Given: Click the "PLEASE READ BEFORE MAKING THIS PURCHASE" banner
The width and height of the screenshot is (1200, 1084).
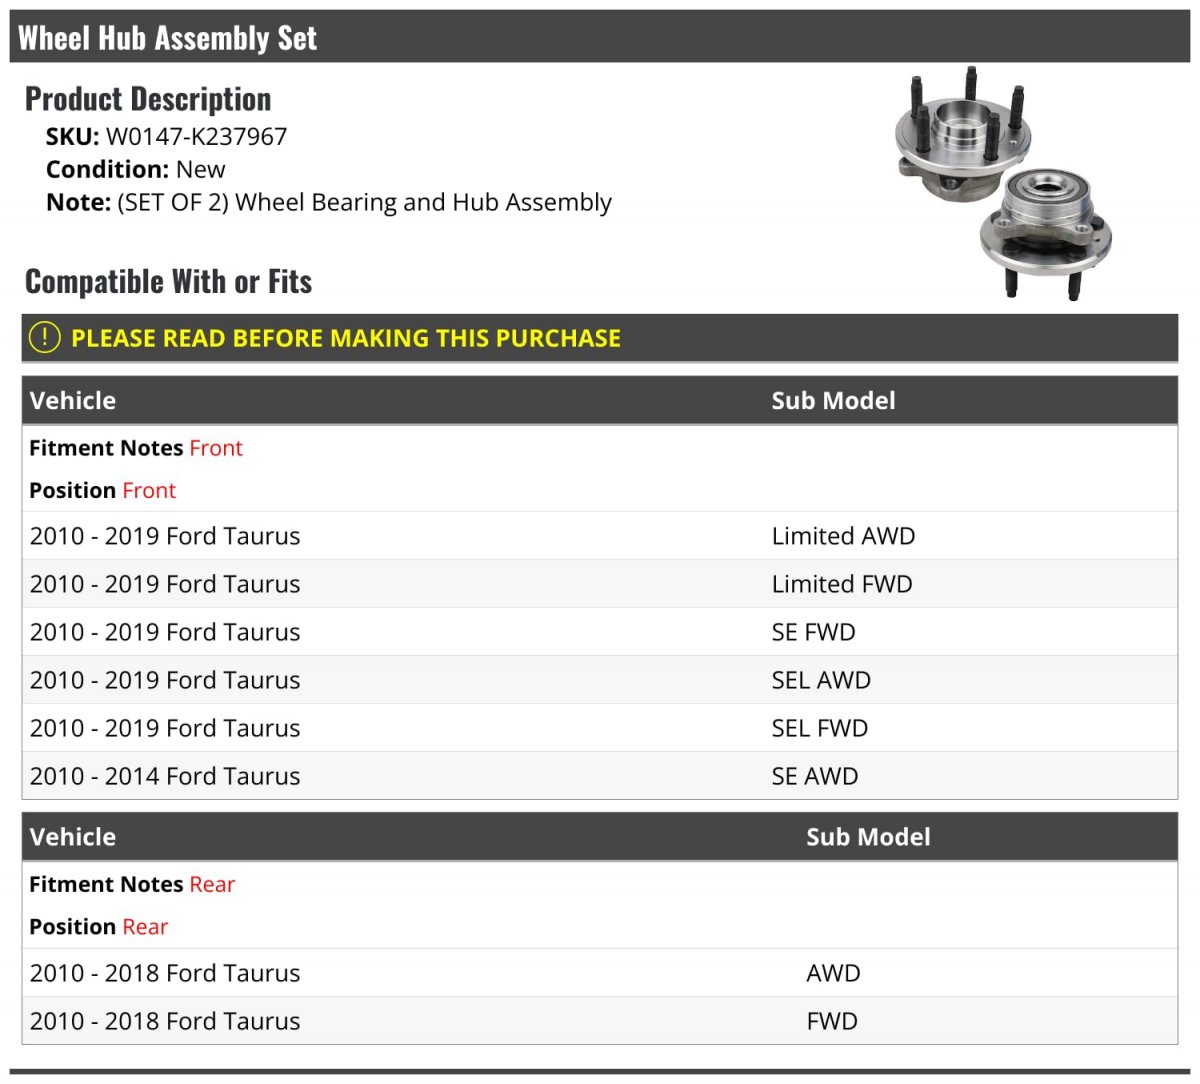Looking at the screenshot, I should tap(345, 338).
